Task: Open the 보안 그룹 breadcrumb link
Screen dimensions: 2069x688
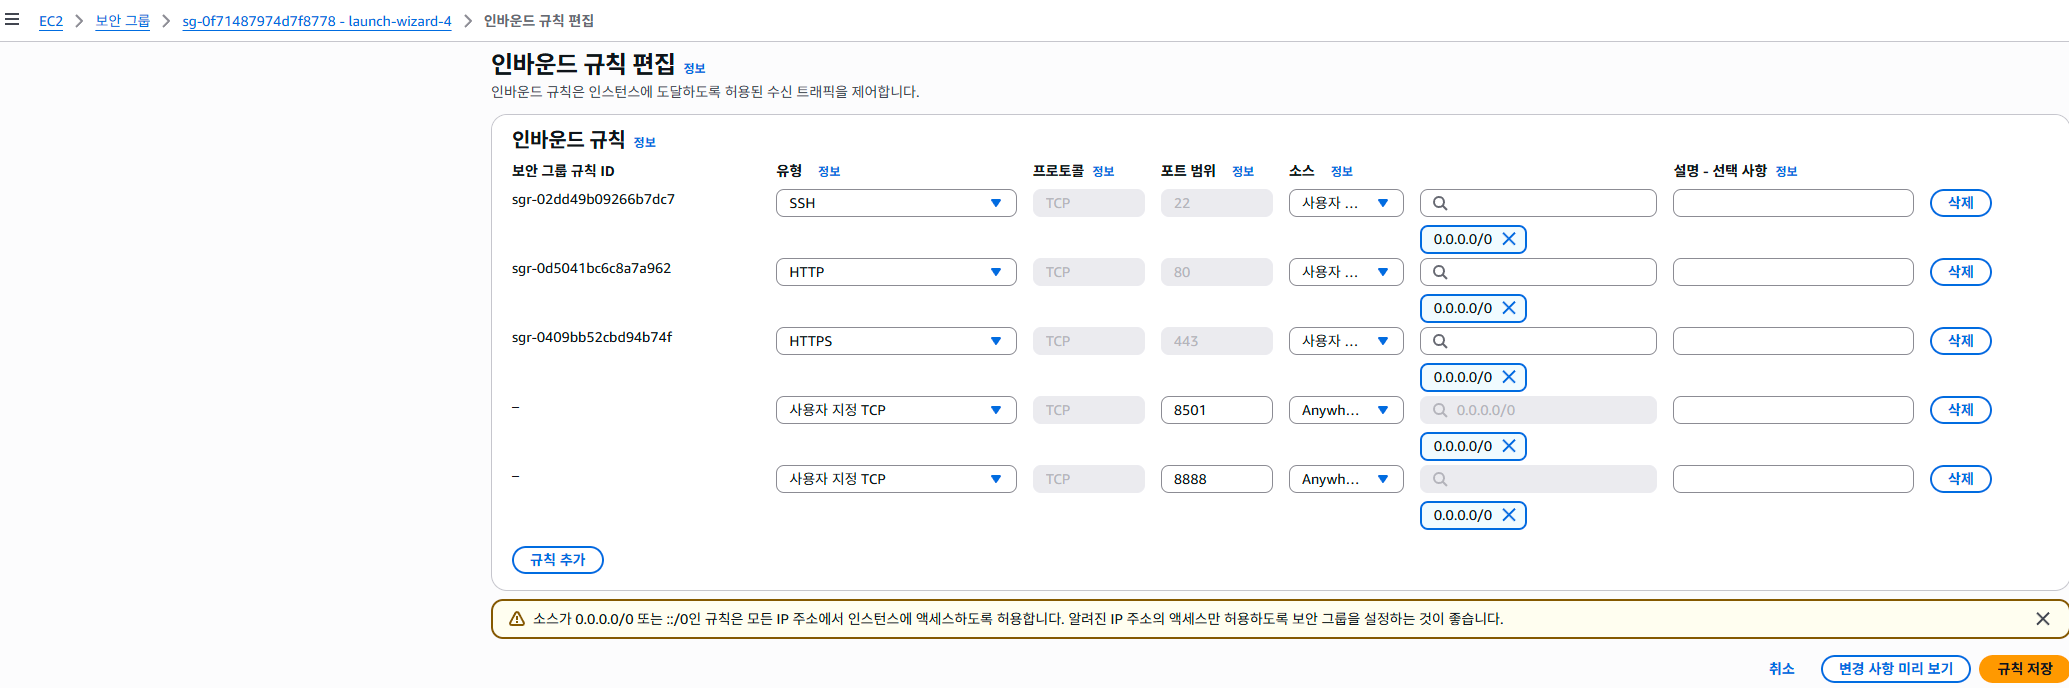Action: [x=122, y=21]
